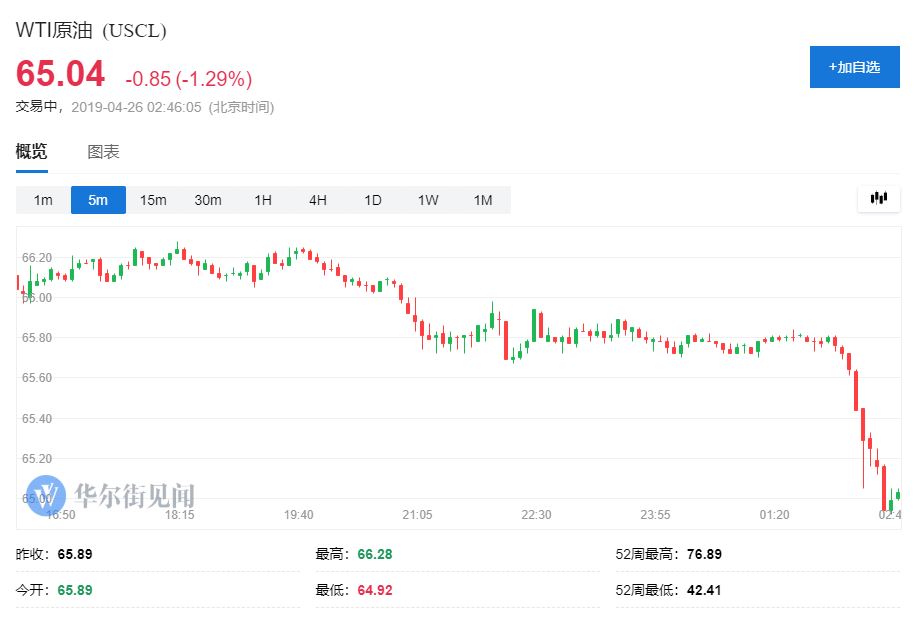Set chart to 1D daily interval
This screenshot has height=628, width=920.
(373, 200)
